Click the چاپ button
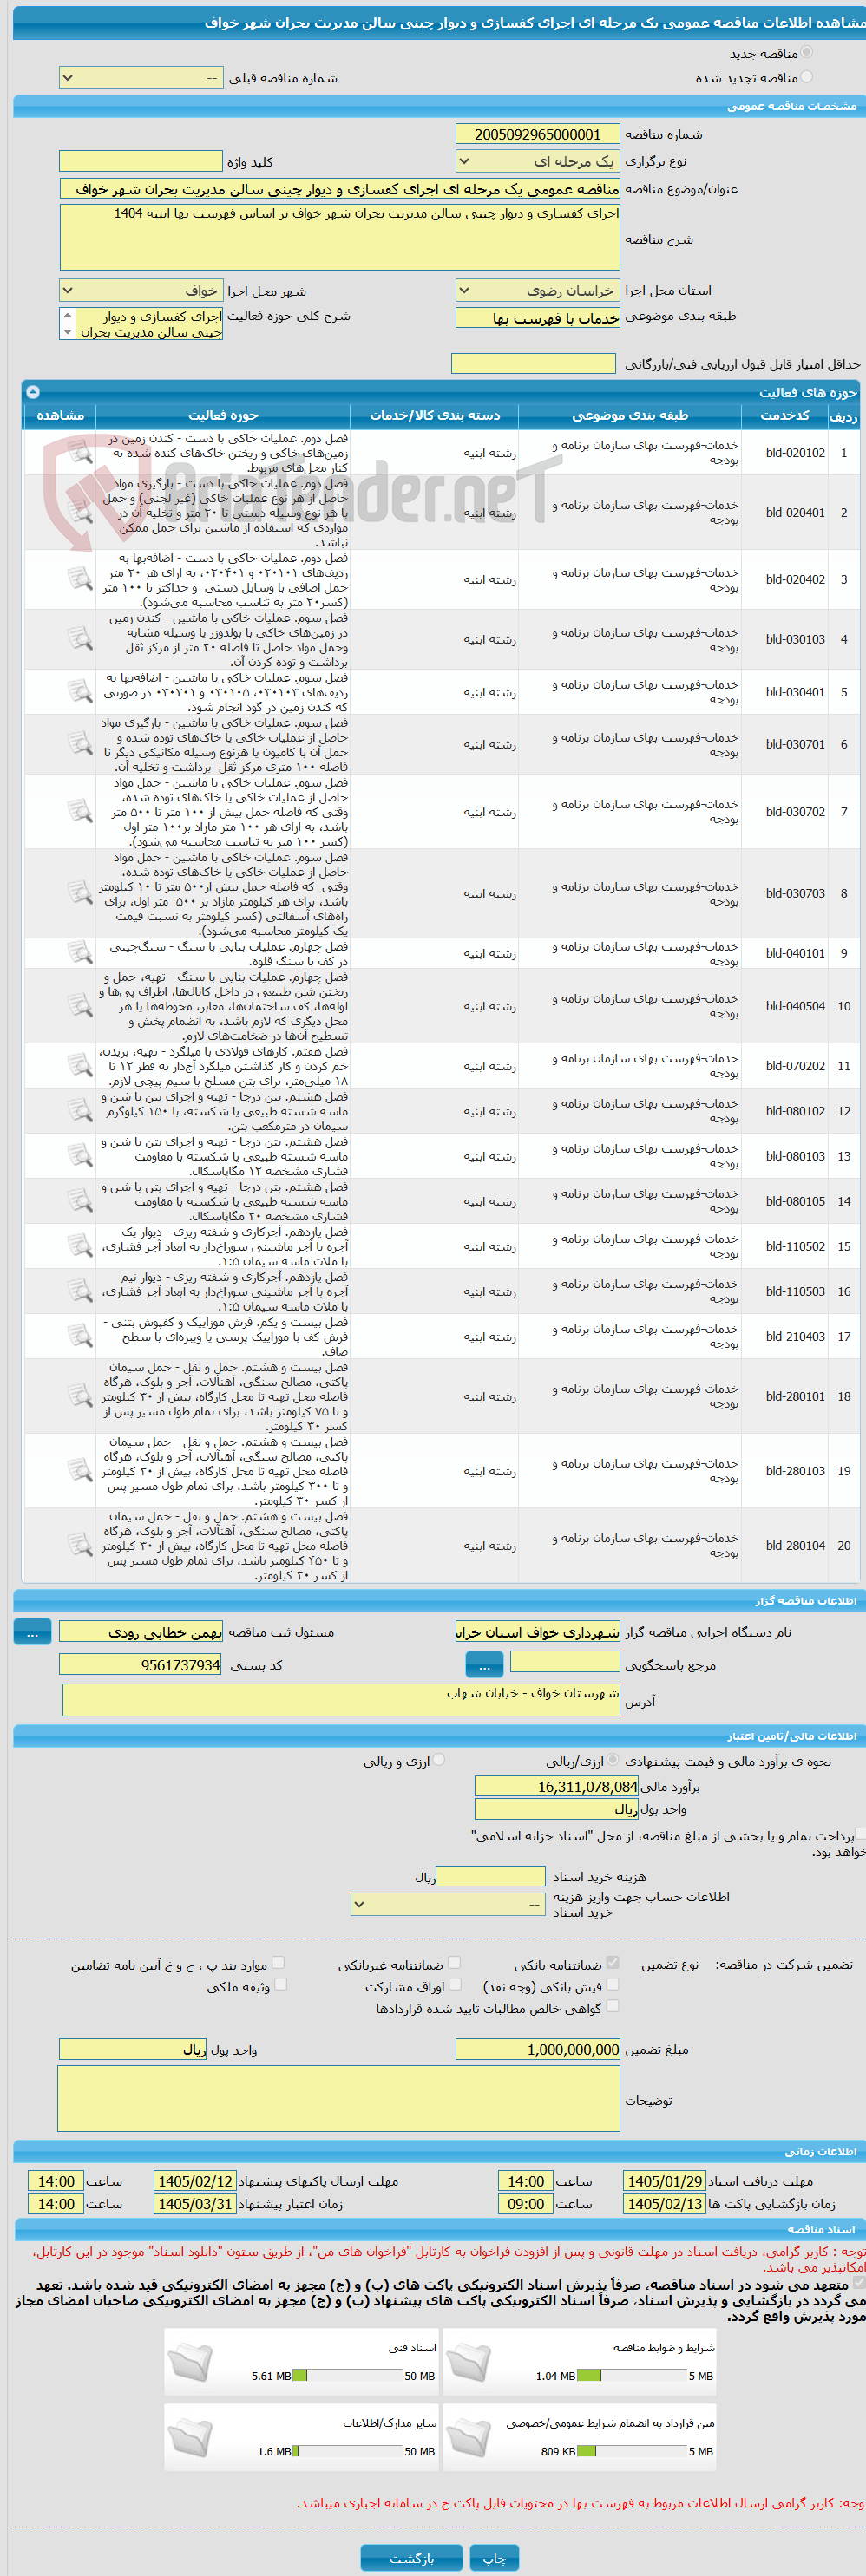This screenshot has height=2576, width=866. pyautogui.click(x=494, y=2557)
